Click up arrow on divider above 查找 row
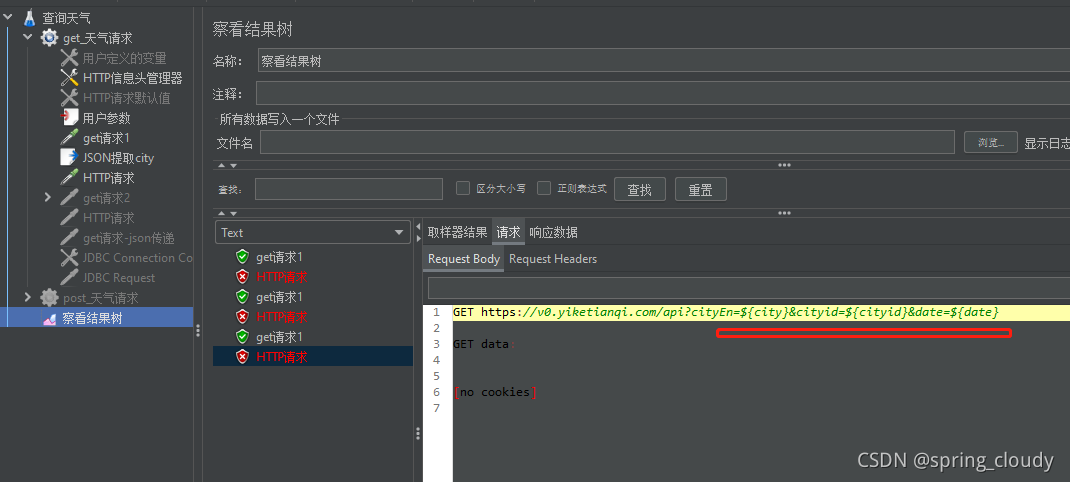 (222, 165)
